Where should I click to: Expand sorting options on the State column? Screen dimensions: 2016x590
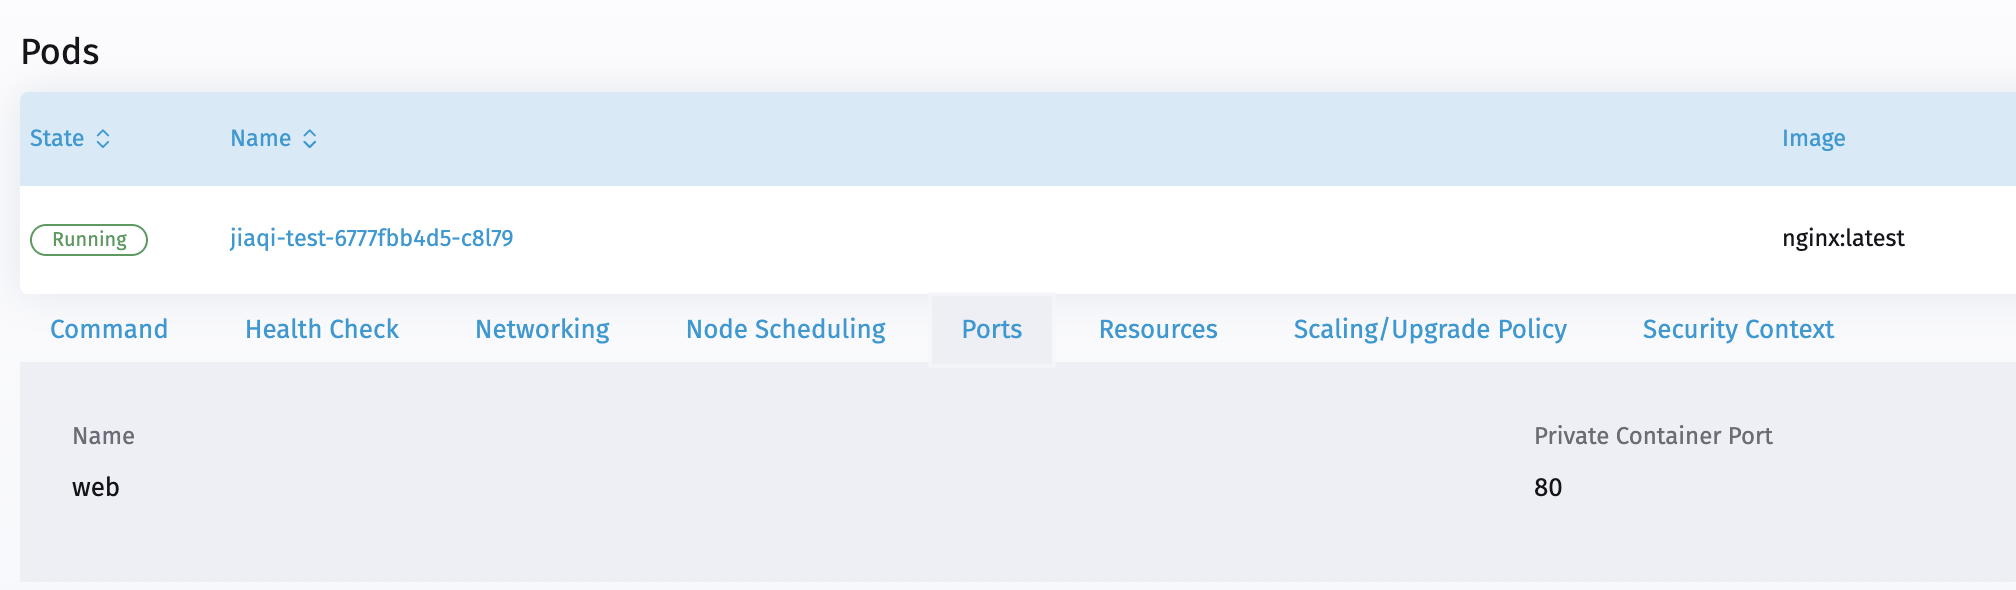(104, 139)
